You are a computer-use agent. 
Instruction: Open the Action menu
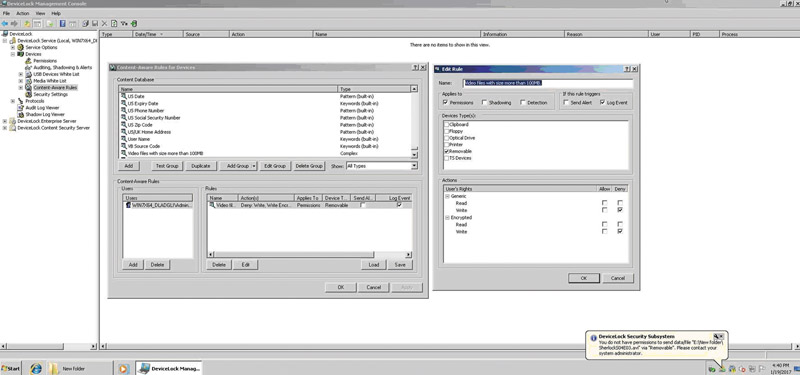pos(22,13)
